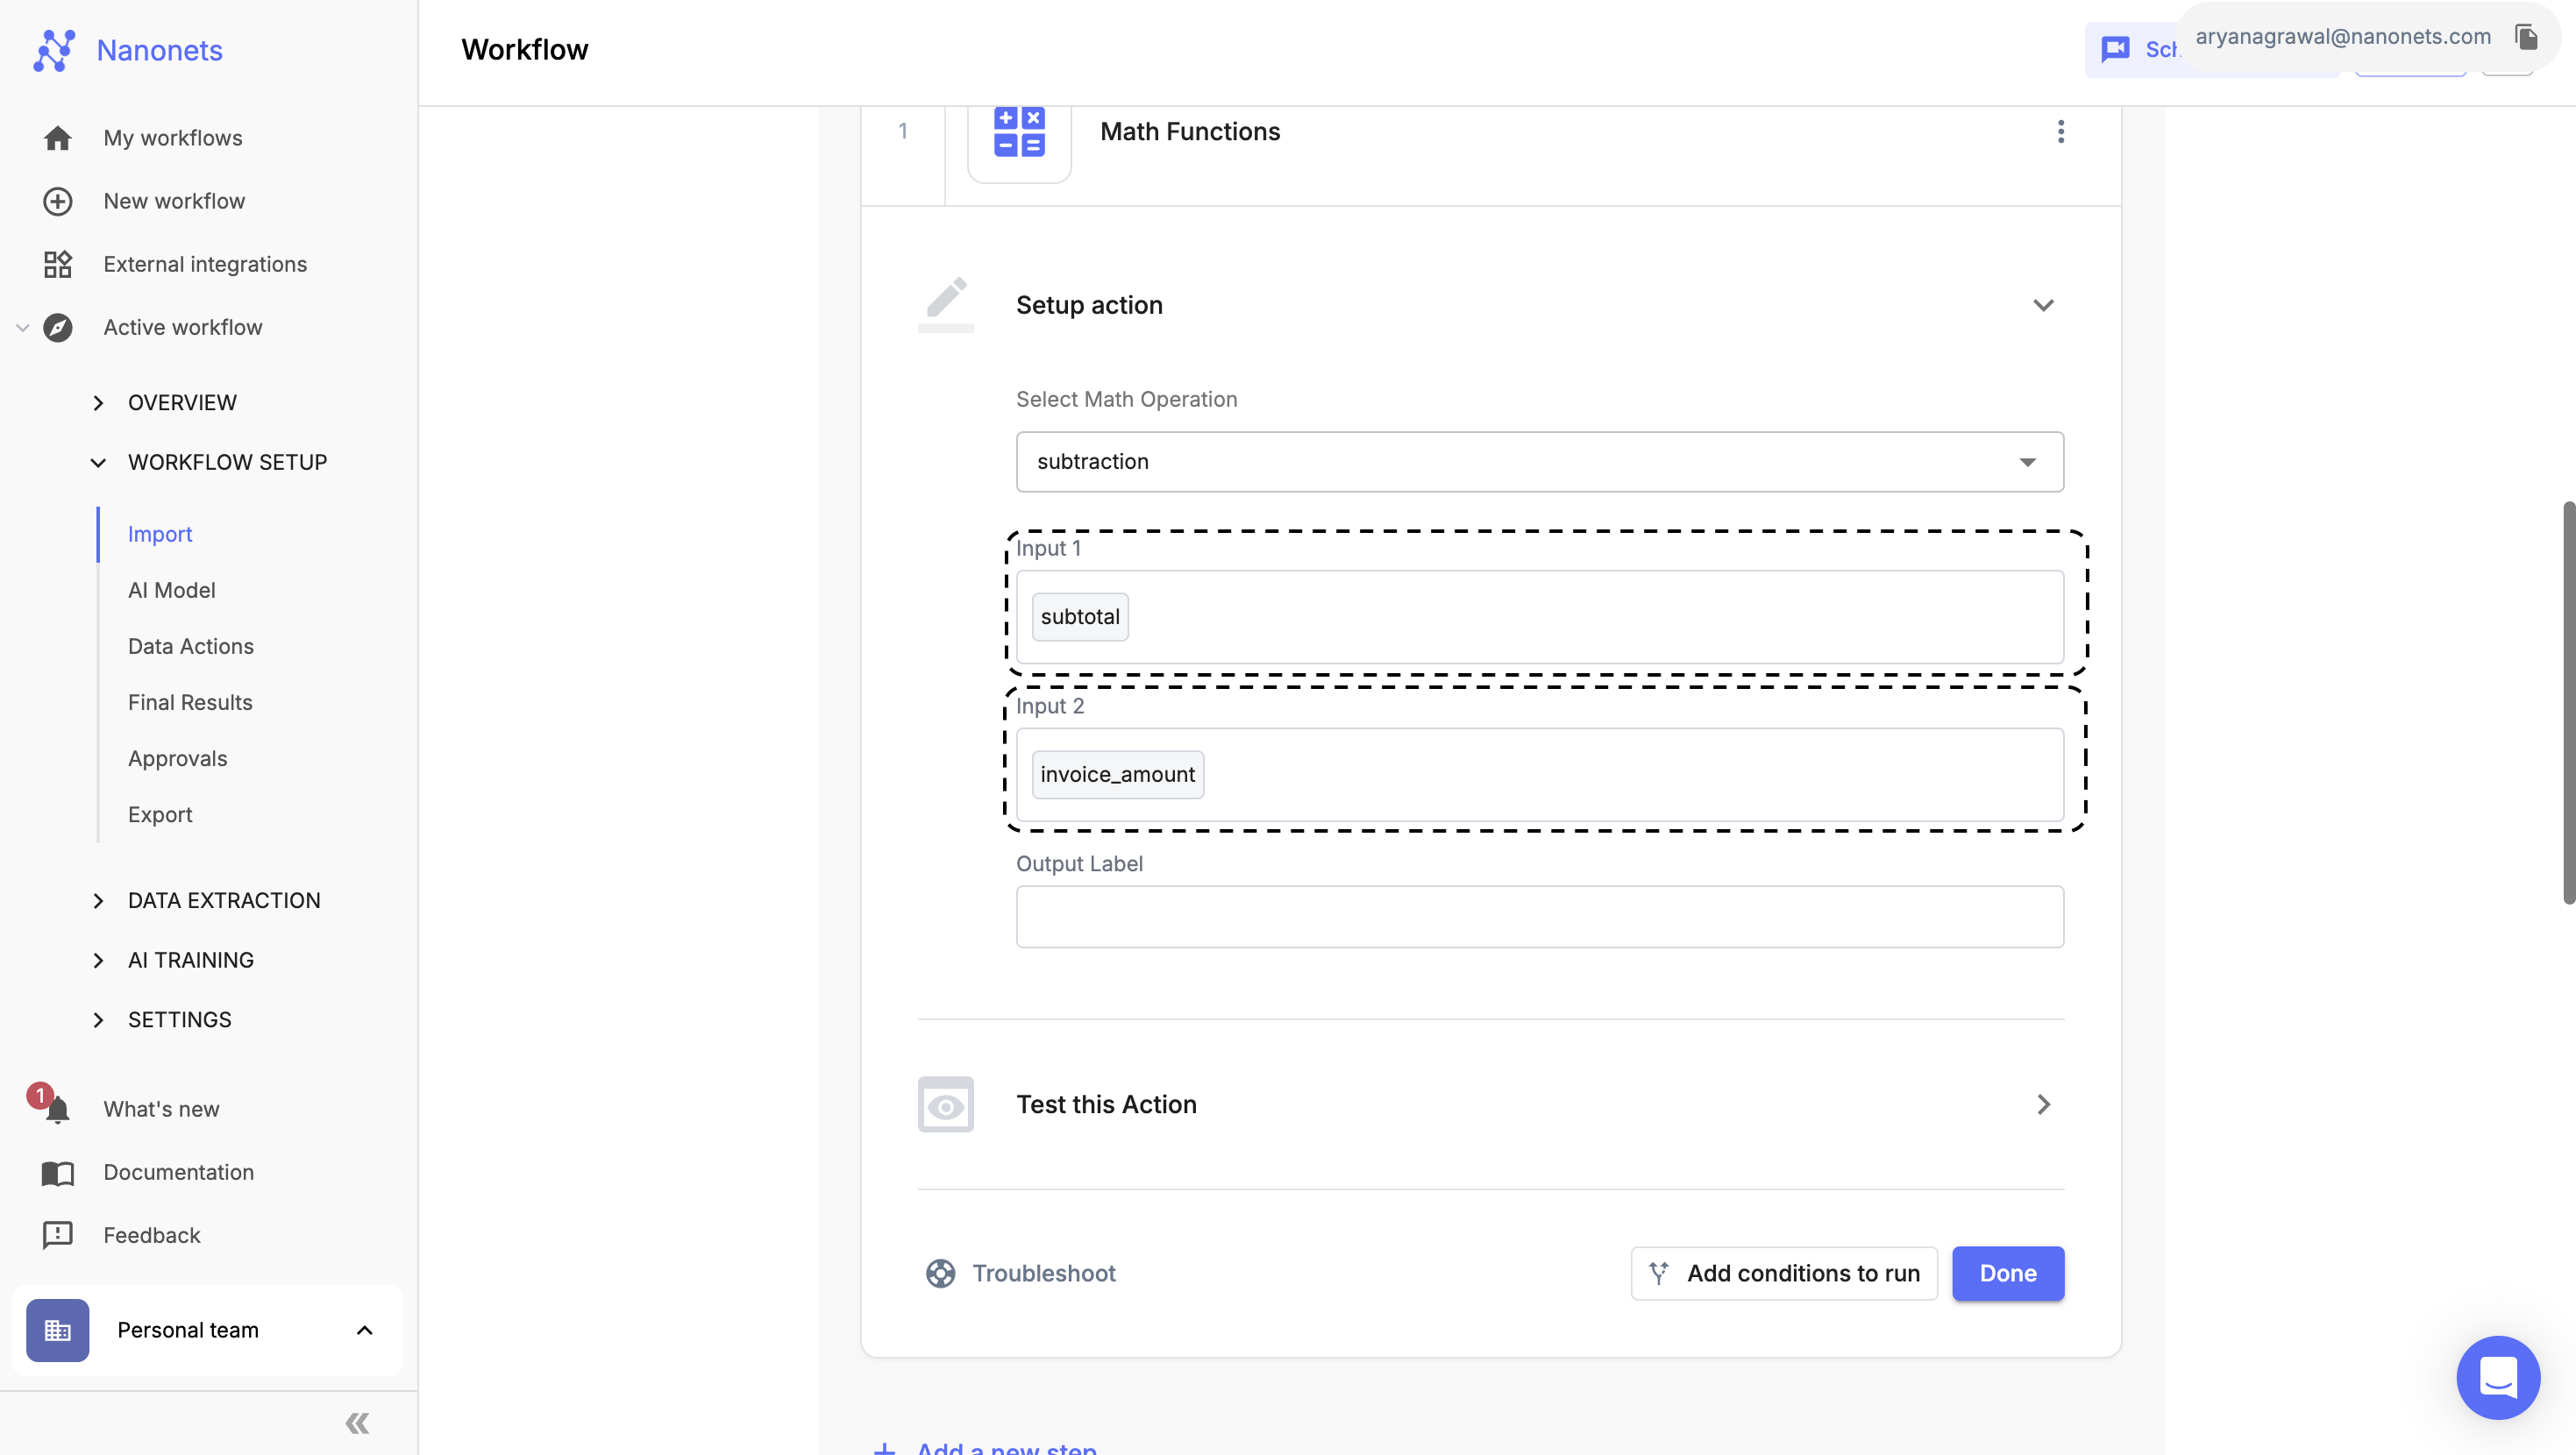
Task: Open My workflows home icon
Action: point(57,138)
